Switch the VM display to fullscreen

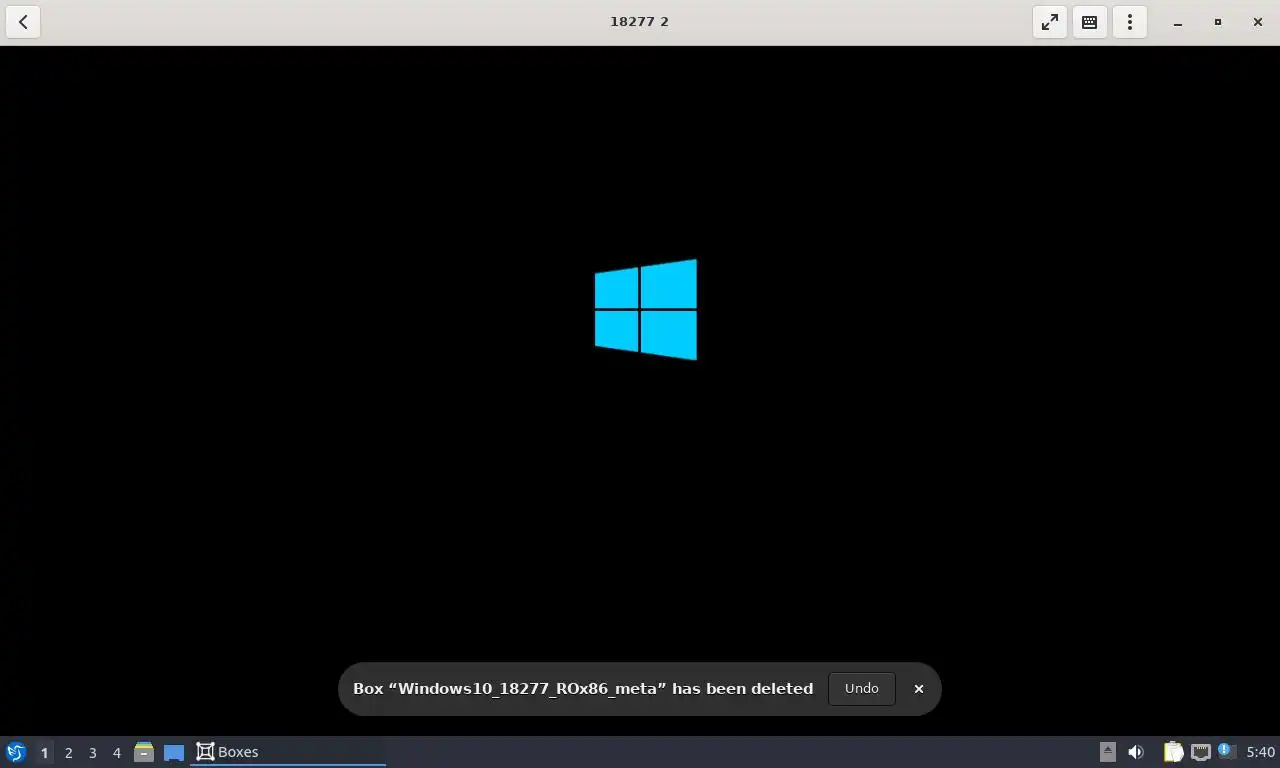point(1050,22)
